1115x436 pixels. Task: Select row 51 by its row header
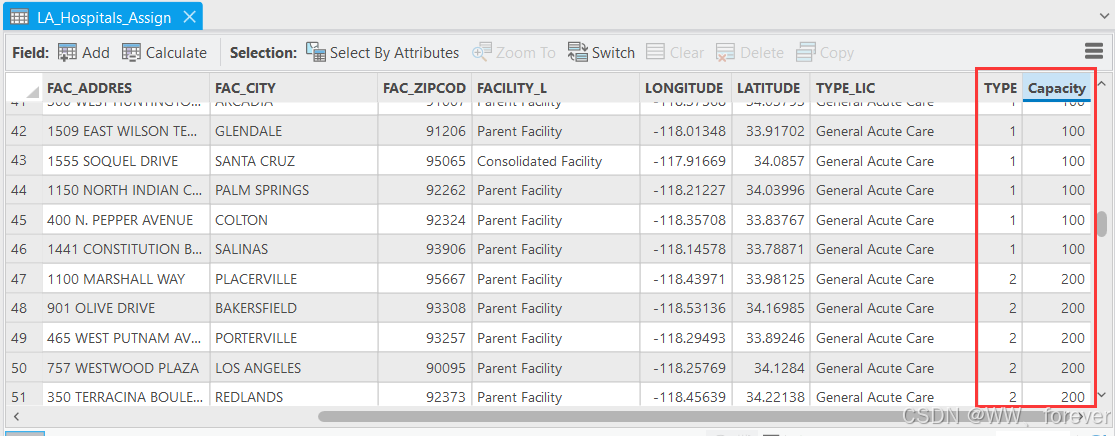(x=23, y=395)
